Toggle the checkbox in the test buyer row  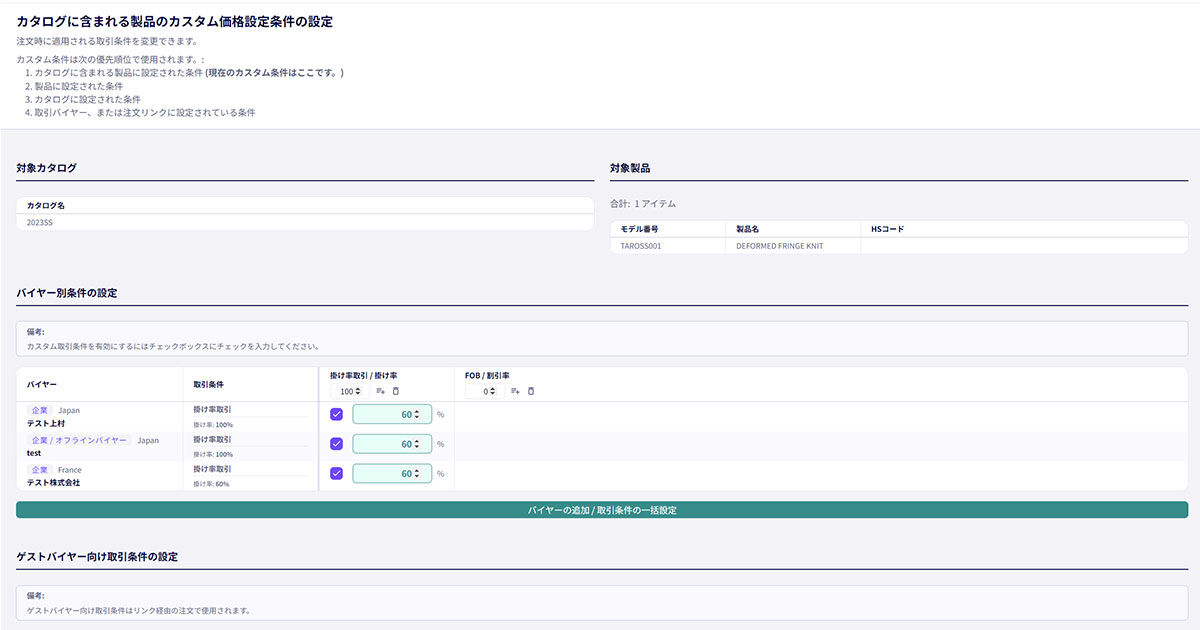pos(336,444)
